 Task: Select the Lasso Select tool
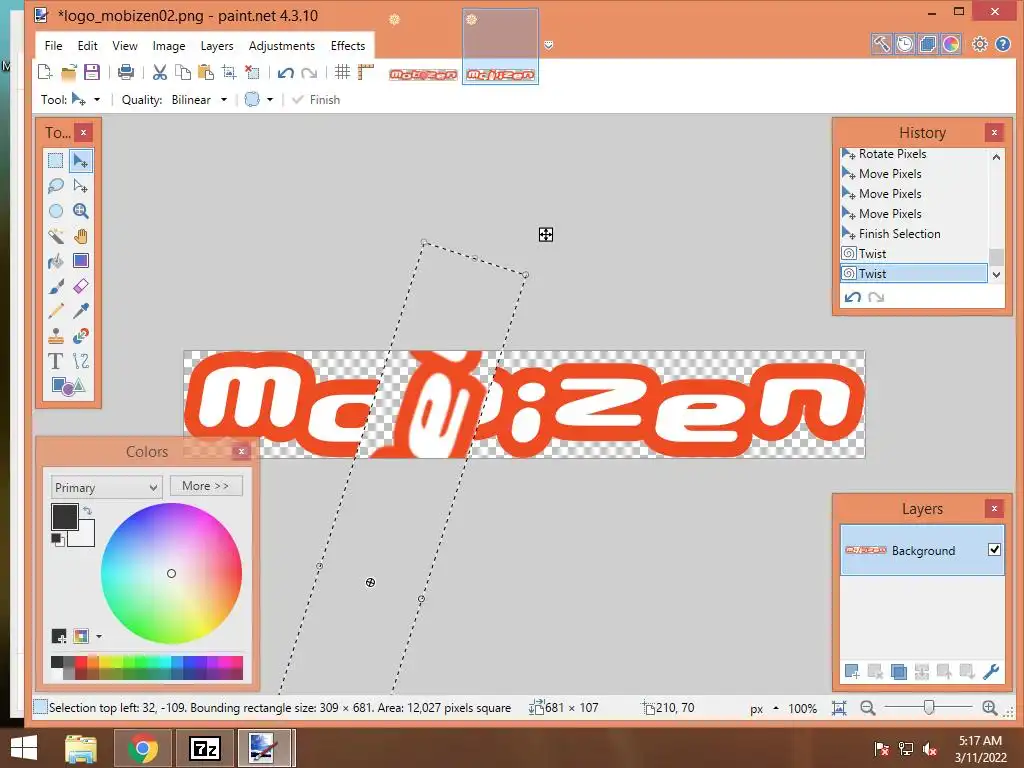click(x=56, y=186)
